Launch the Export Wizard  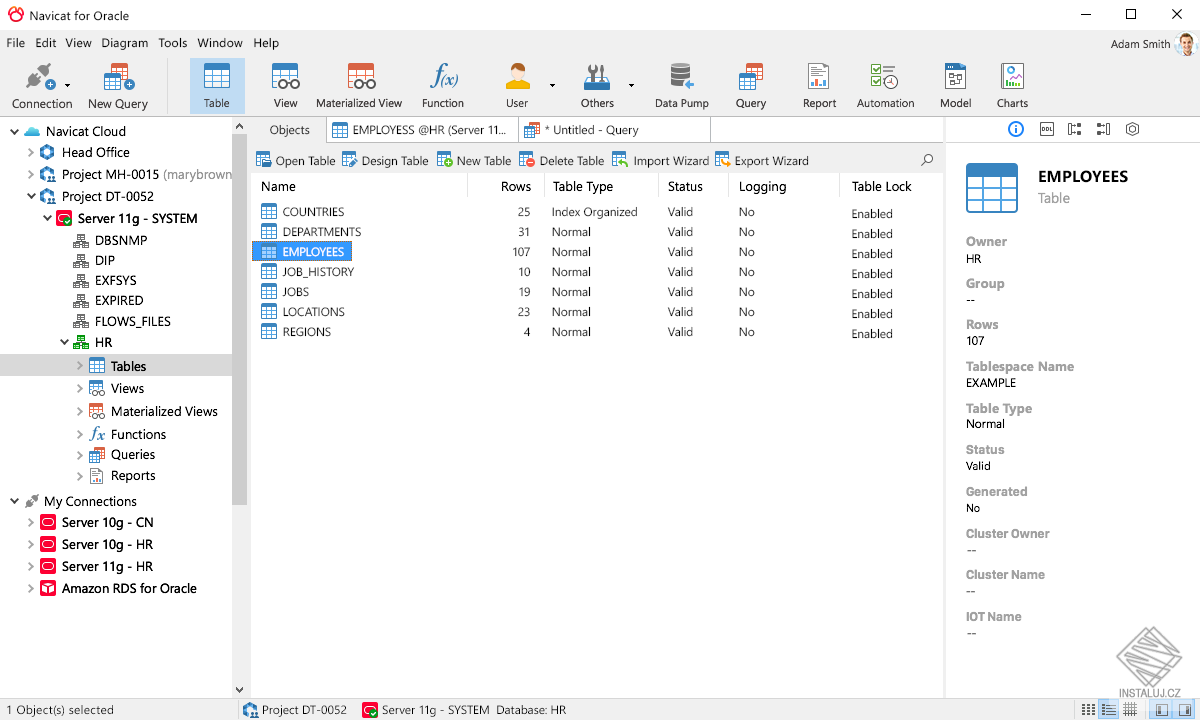pos(762,160)
